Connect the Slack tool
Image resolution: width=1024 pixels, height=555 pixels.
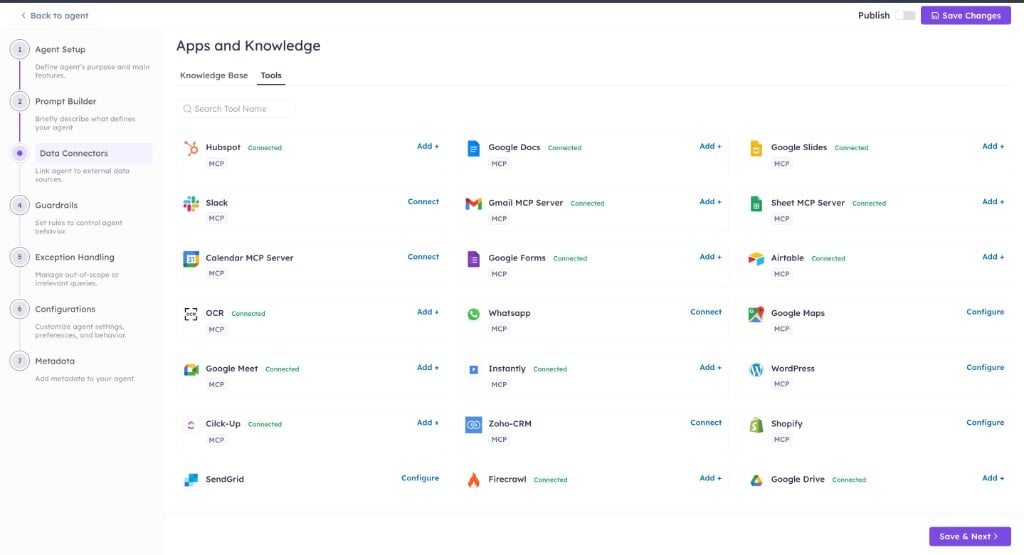point(423,201)
